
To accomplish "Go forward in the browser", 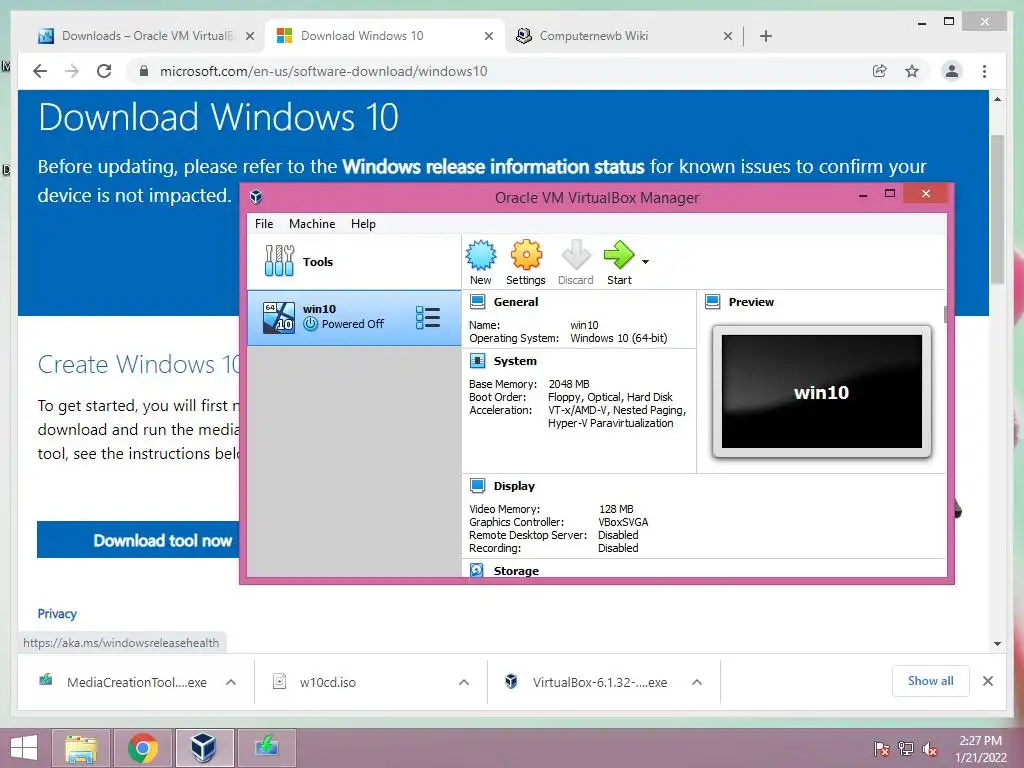I will 72,71.
